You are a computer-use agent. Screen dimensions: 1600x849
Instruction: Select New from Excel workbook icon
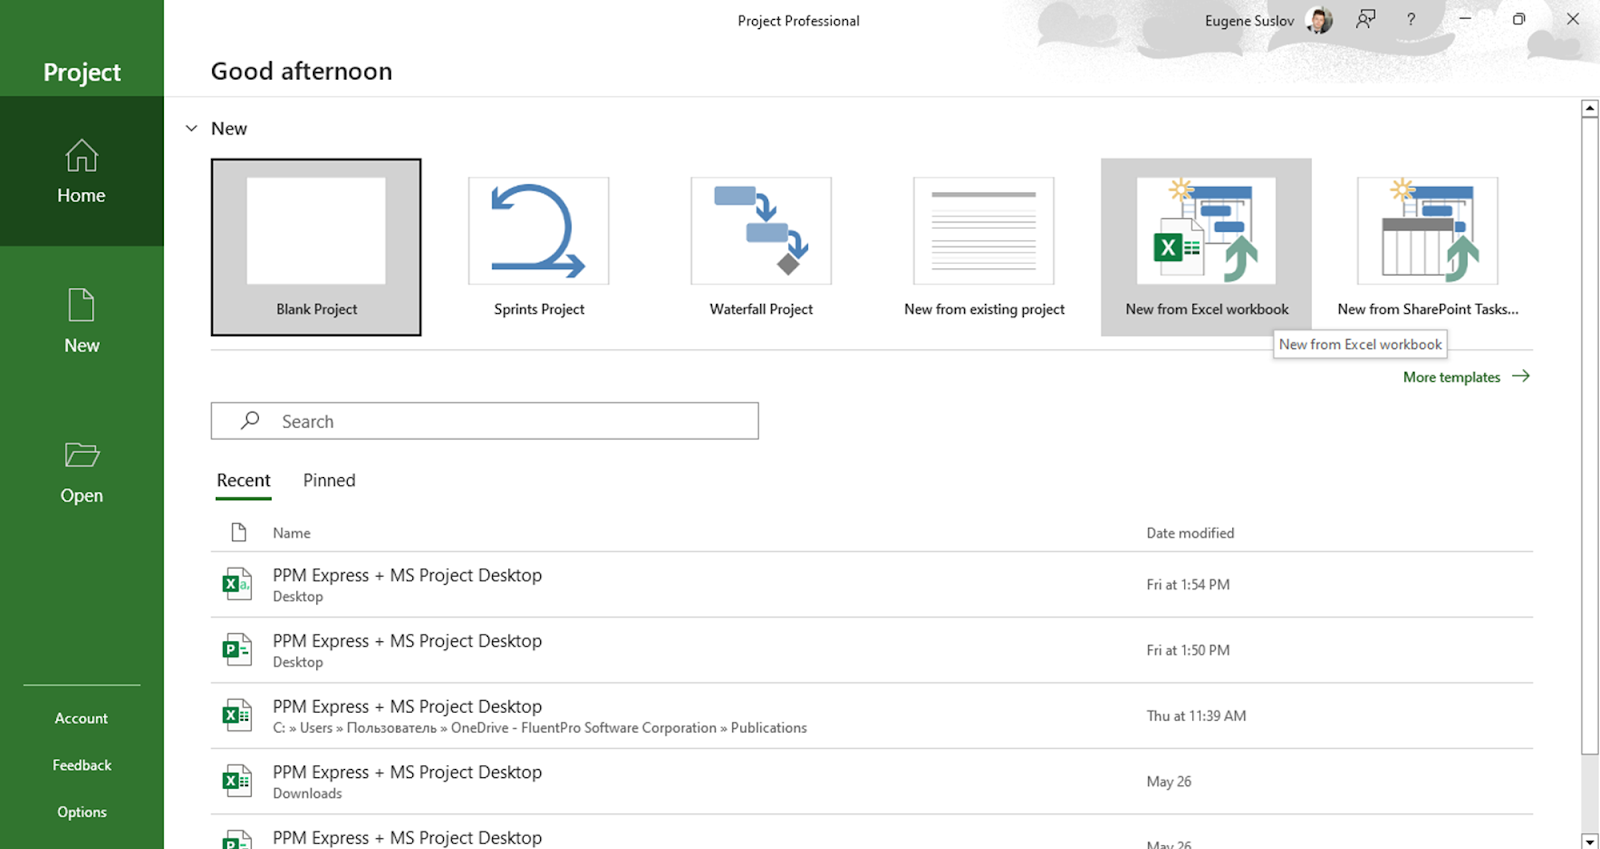pyautogui.click(x=1206, y=231)
